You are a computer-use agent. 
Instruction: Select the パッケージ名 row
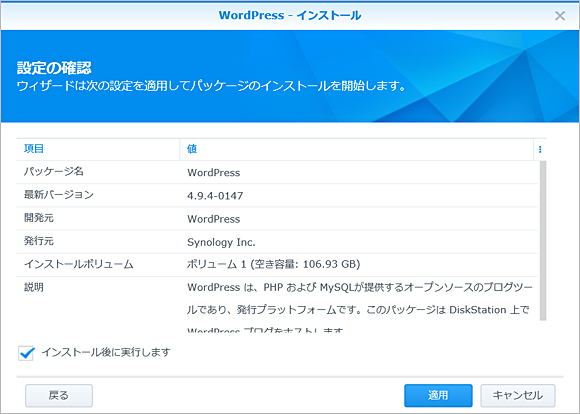[277, 172]
